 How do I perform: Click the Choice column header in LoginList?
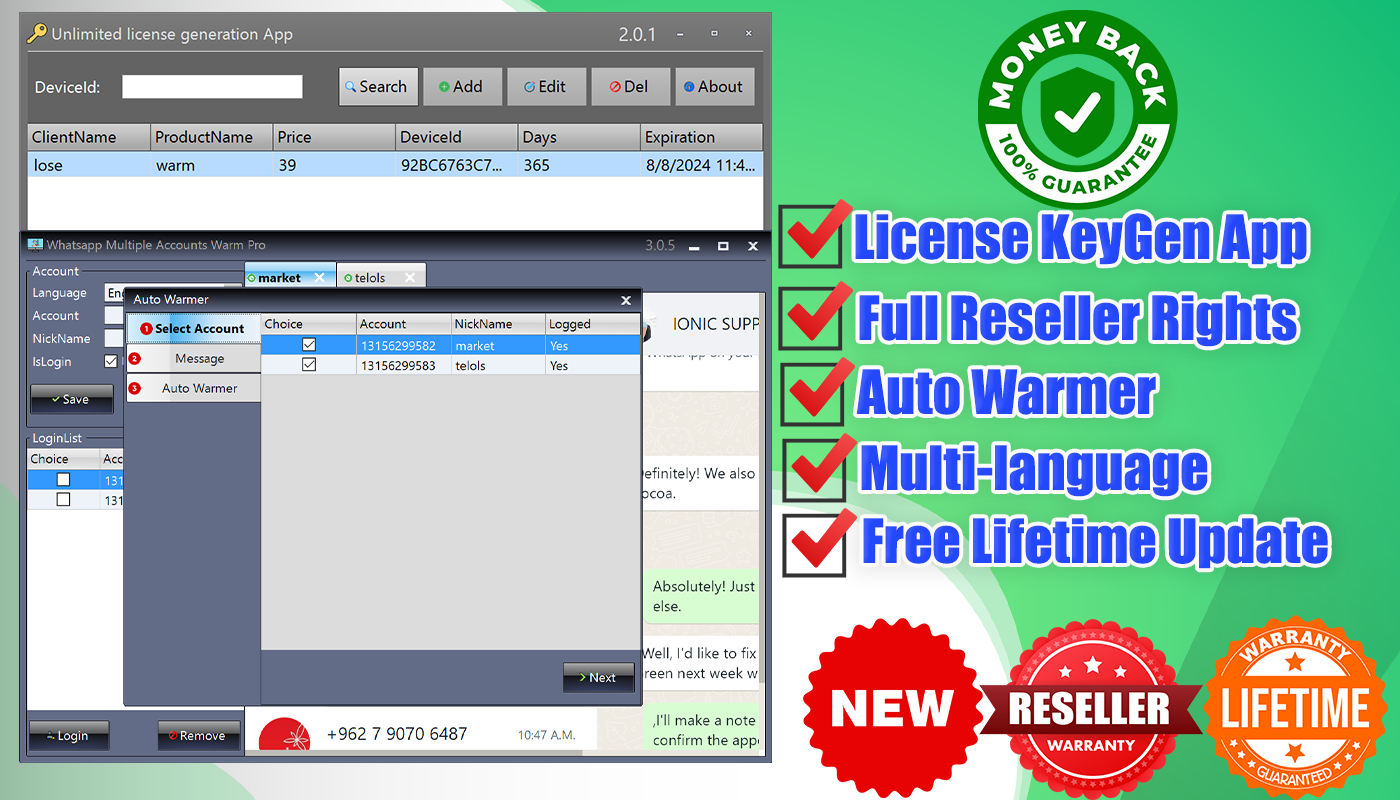pos(63,459)
